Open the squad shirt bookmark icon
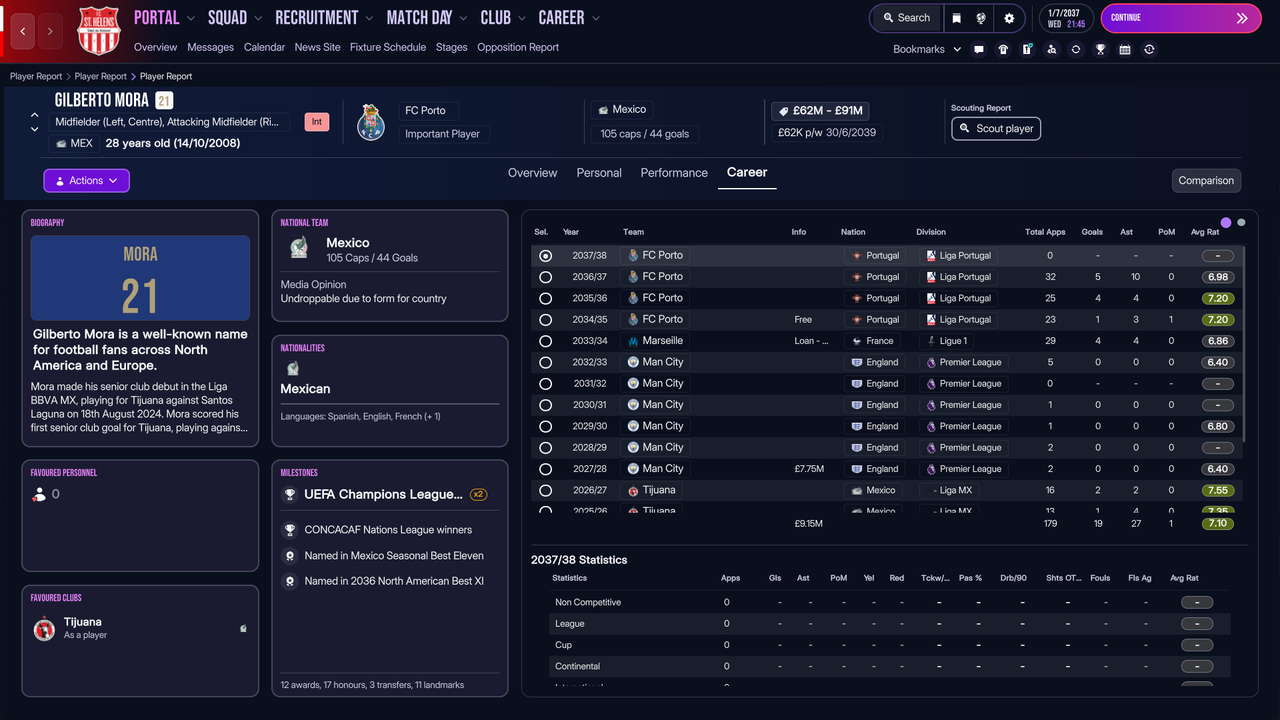1280x720 pixels. pyautogui.click(x=1003, y=49)
